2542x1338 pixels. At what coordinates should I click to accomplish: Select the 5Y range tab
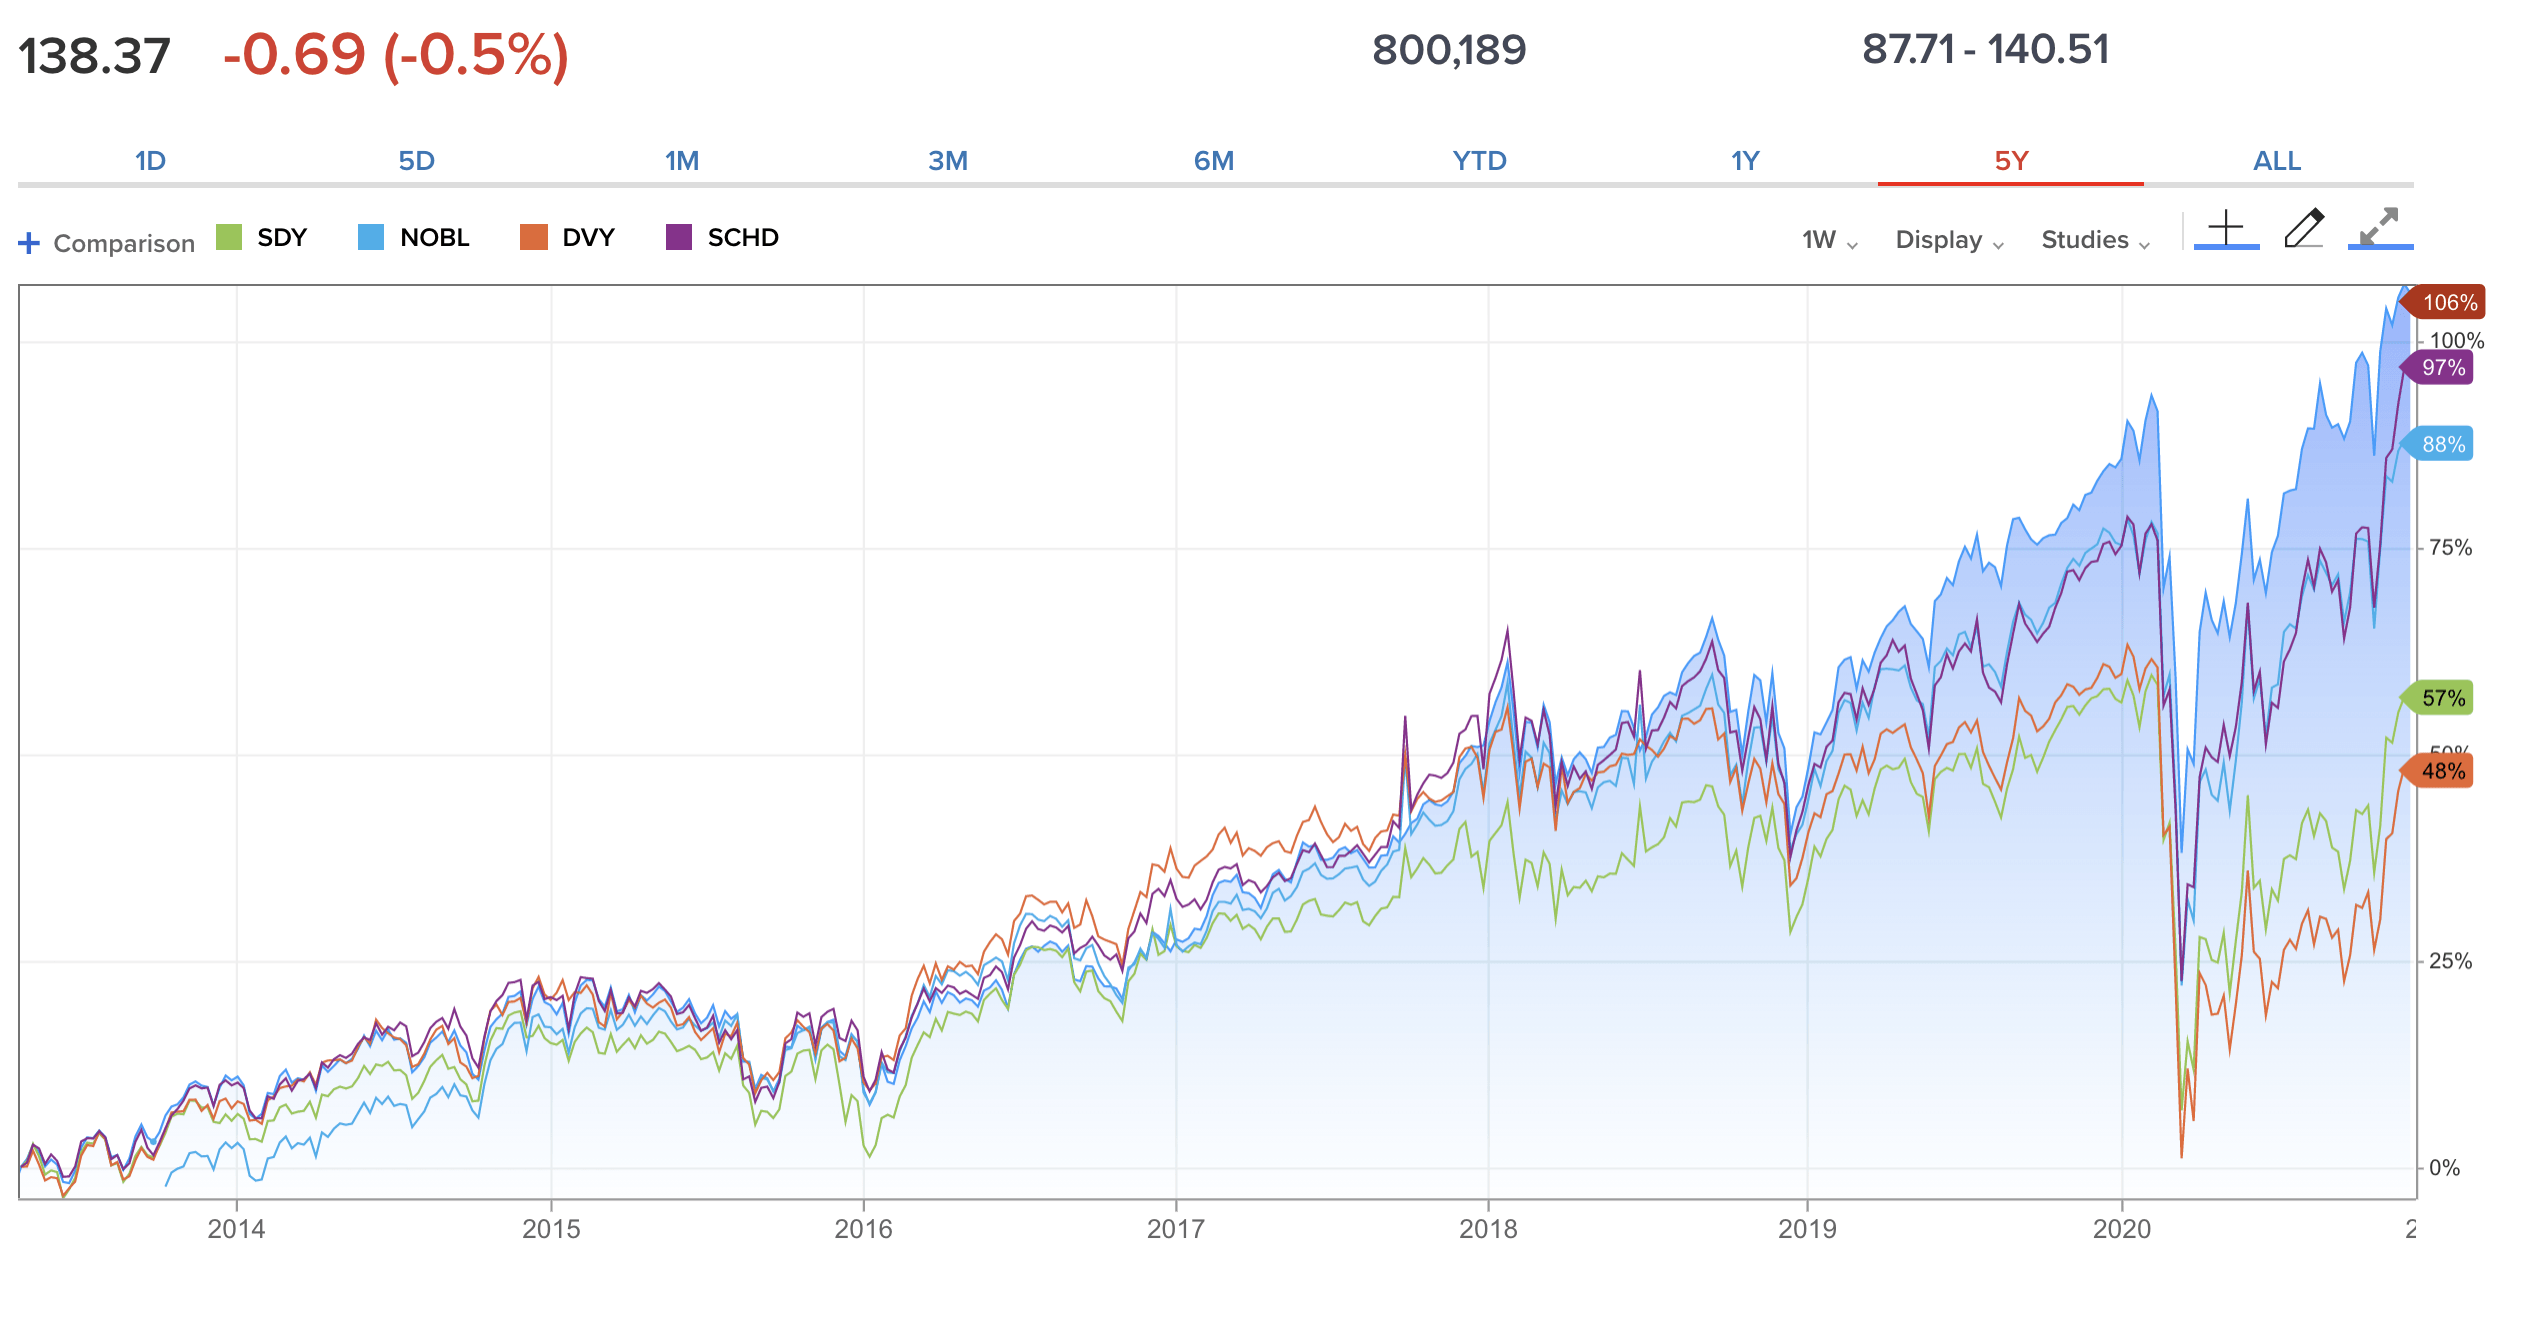click(2011, 161)
